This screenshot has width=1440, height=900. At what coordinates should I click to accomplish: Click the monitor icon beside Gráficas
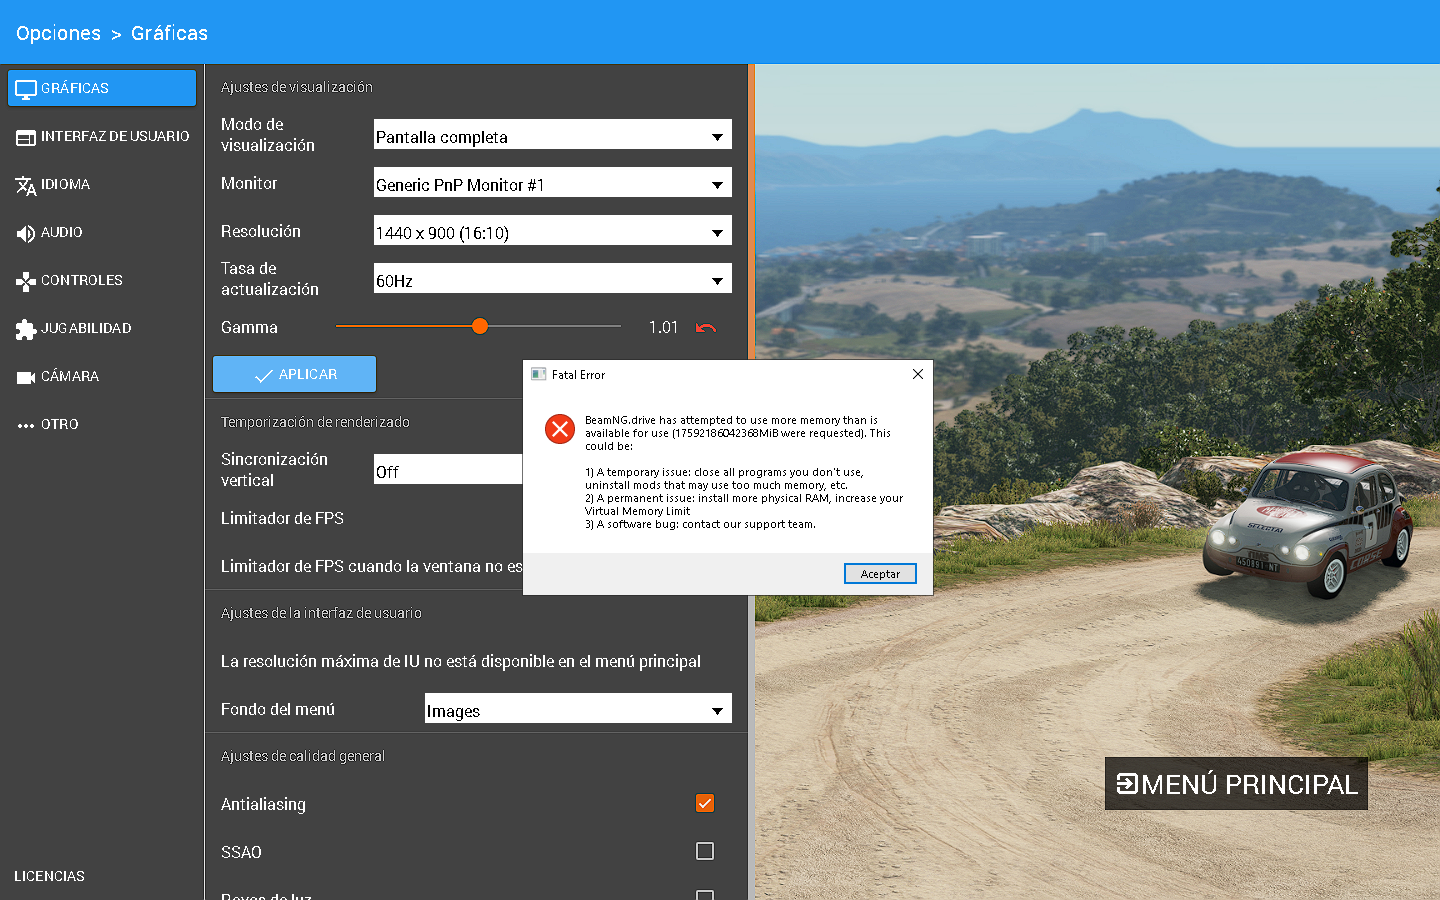[x=26, y=89]
